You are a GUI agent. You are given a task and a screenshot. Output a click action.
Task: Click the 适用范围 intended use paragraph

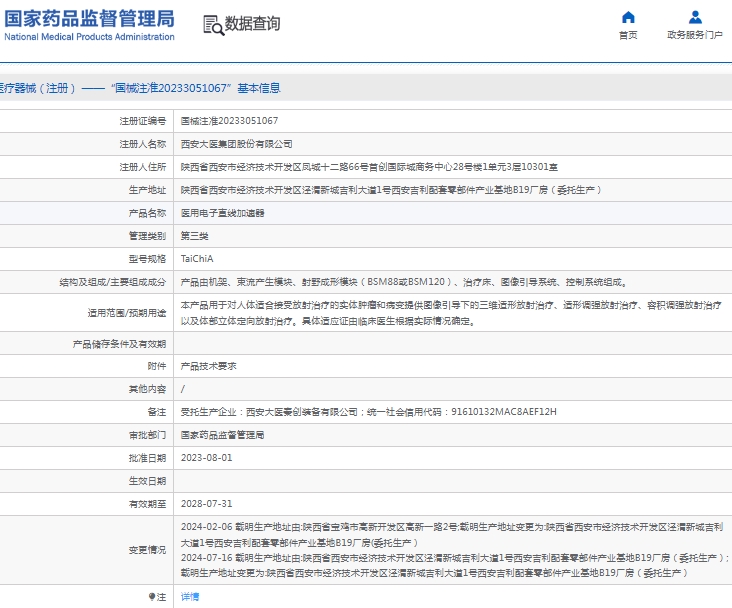pos(451,313)
